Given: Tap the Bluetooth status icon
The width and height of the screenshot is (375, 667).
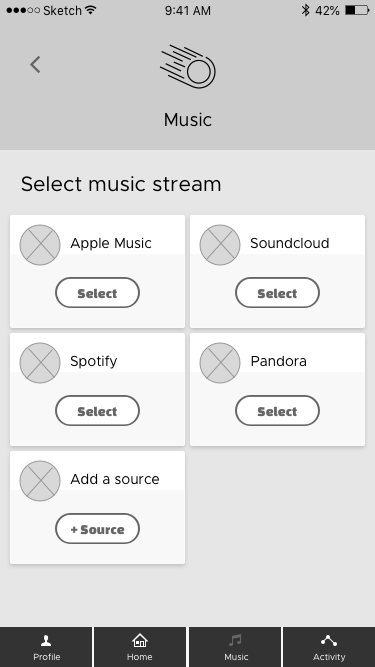Looking at the screenshot, I should (x=305, y=10).
